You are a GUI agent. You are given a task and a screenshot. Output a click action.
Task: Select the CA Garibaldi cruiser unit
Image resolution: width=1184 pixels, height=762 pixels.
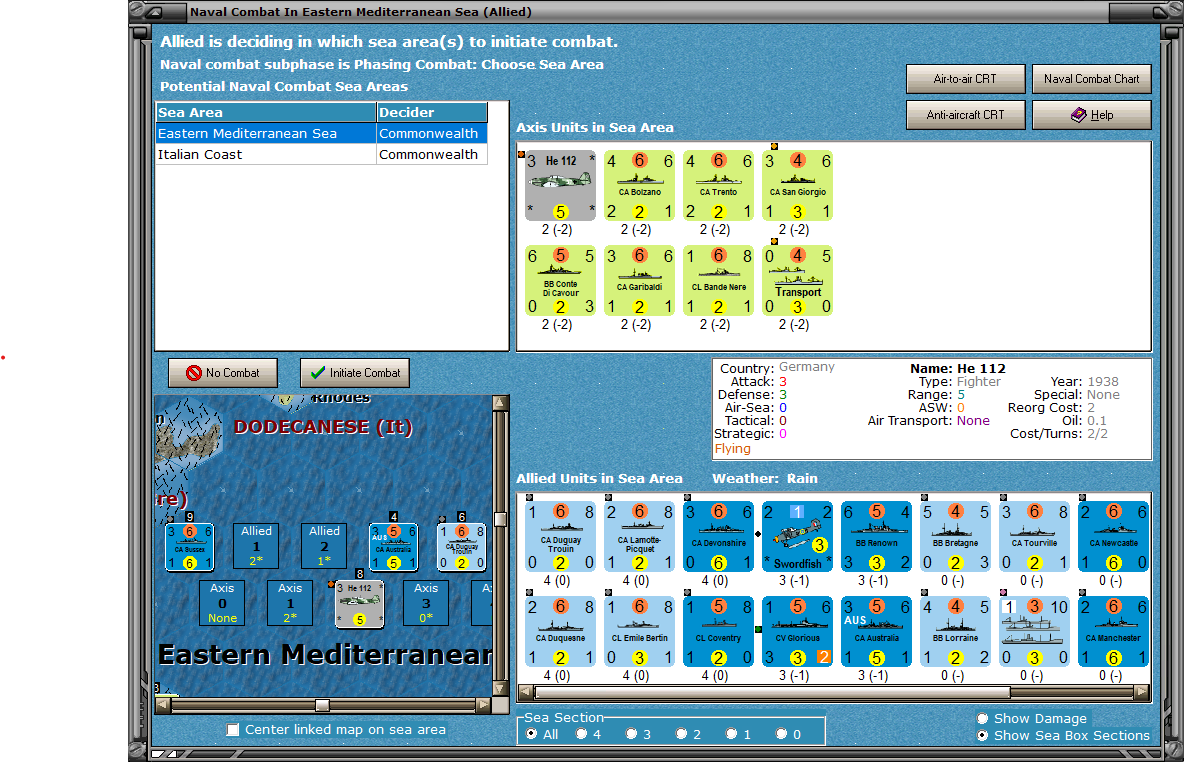coord(640,281)
